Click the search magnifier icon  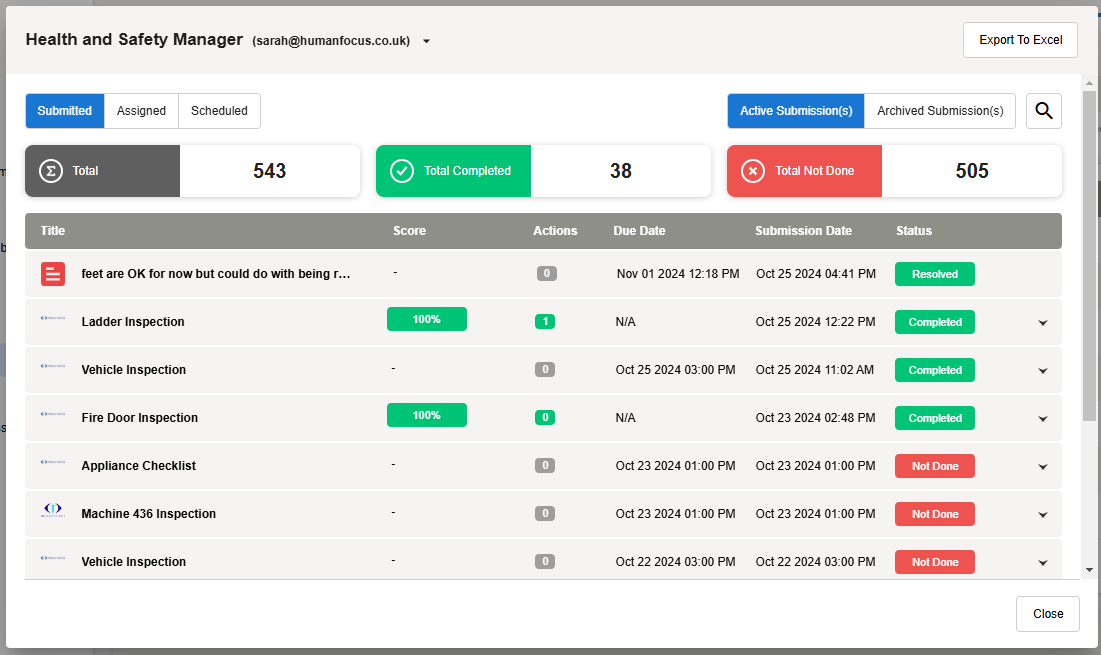1044,111
